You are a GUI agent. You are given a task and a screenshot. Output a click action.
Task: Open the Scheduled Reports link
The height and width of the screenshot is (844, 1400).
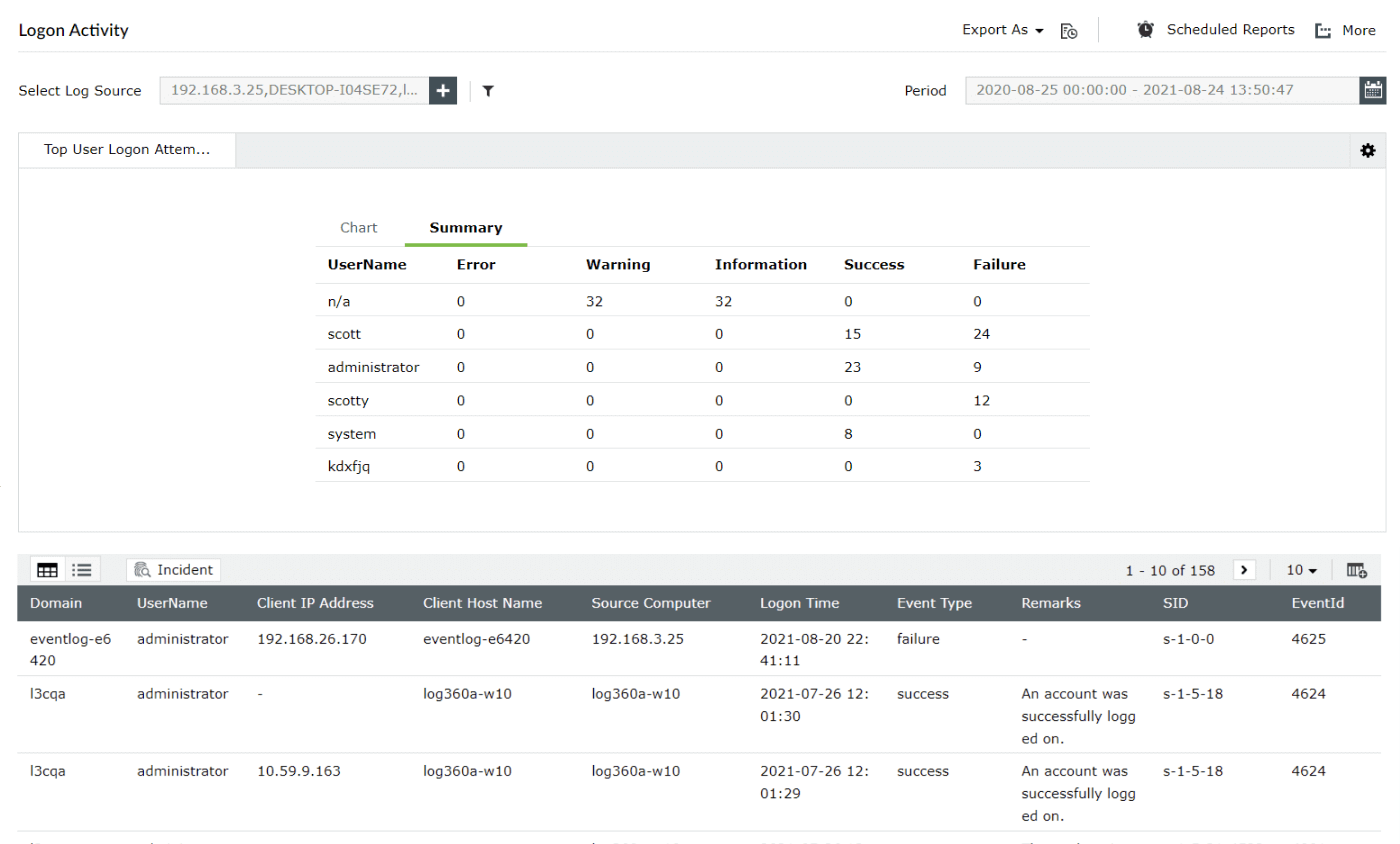coord(1230,30)
